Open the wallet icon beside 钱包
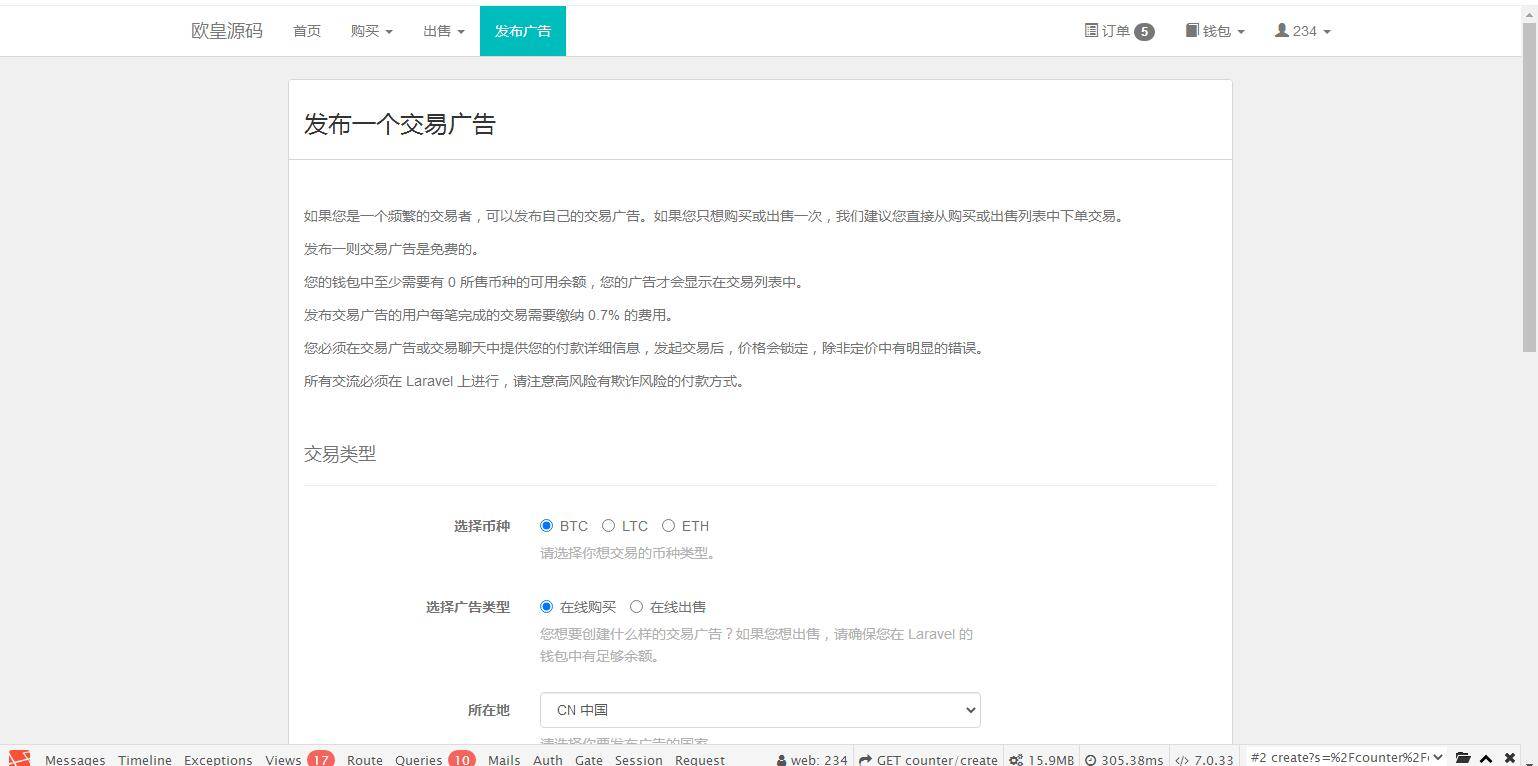This screenshot has height=766, width=1538. [1190, 31]
